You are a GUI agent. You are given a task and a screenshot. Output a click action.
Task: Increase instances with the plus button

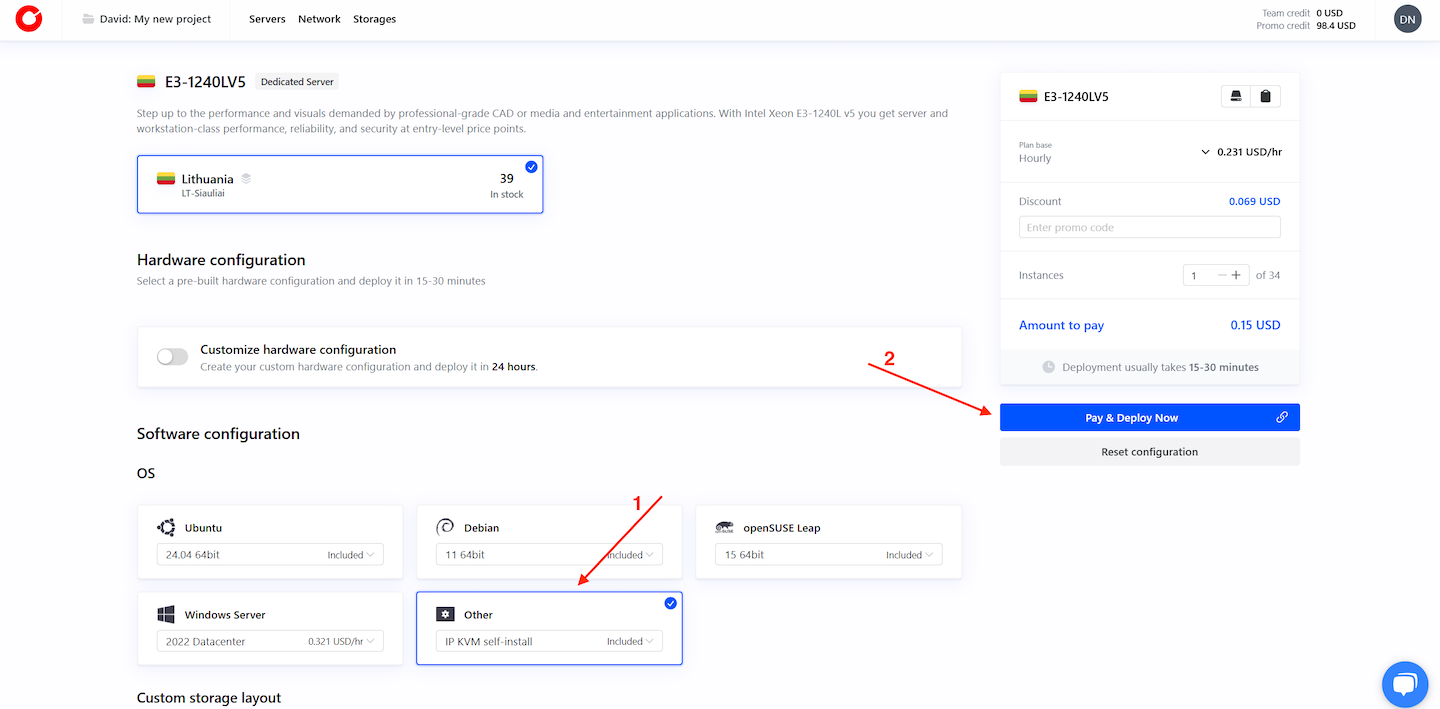1236,275
